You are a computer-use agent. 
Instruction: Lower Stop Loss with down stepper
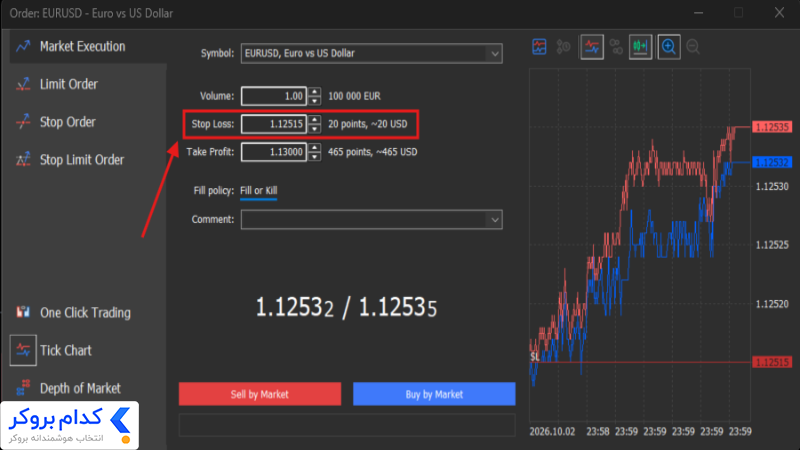[315, 129]
